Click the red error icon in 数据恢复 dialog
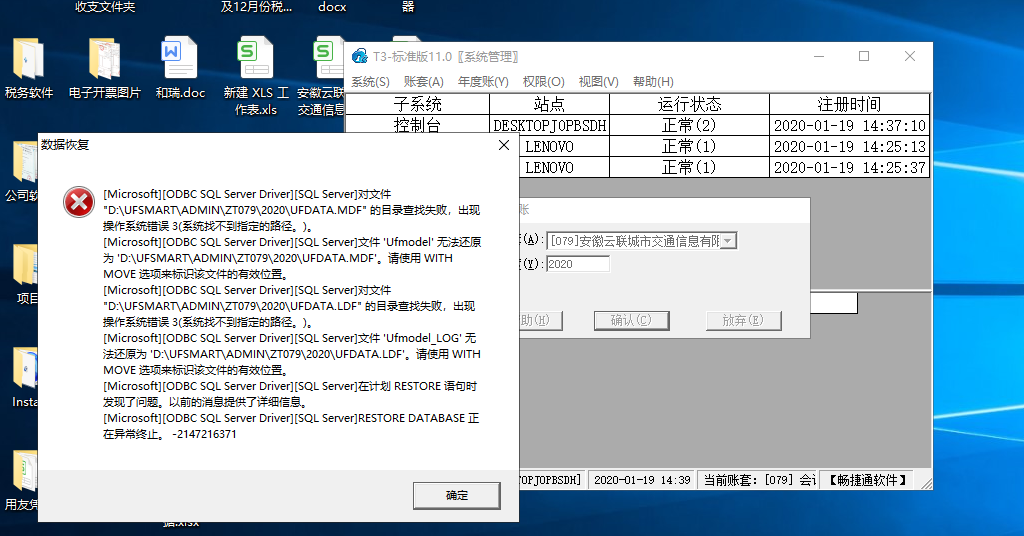This screenshot has height=536, width=1024. coord(79,202)
